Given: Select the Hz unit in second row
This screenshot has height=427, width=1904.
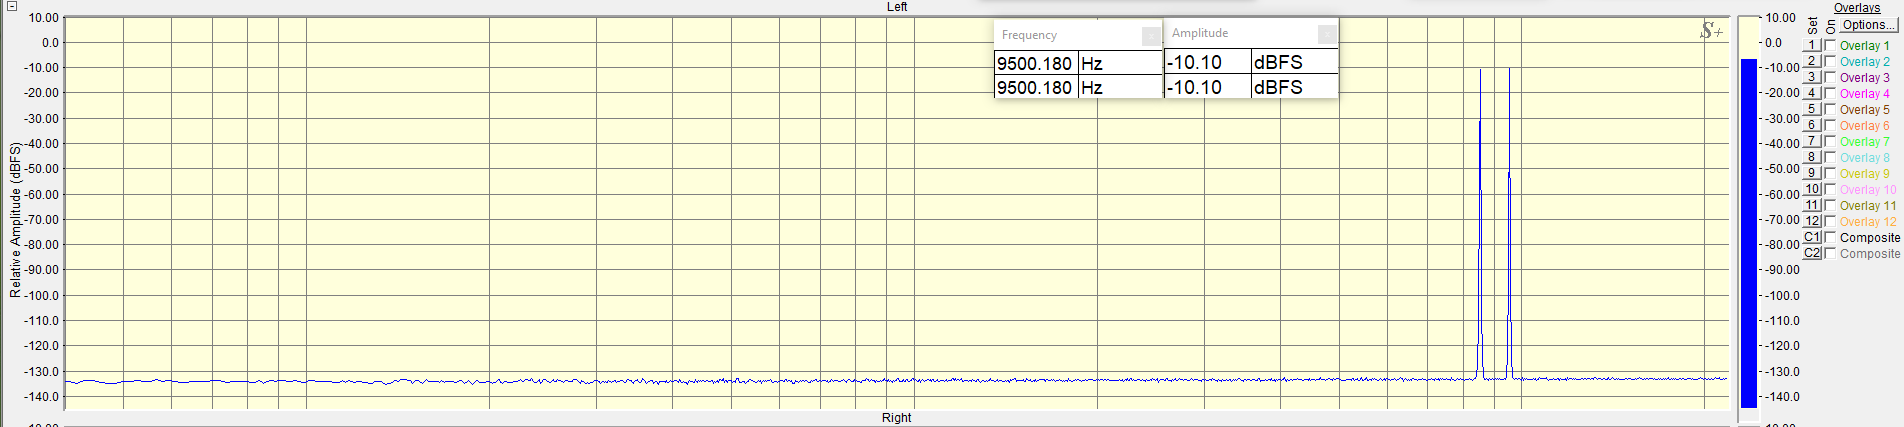Looking at the screenshot, I should tap(1092, 87).
